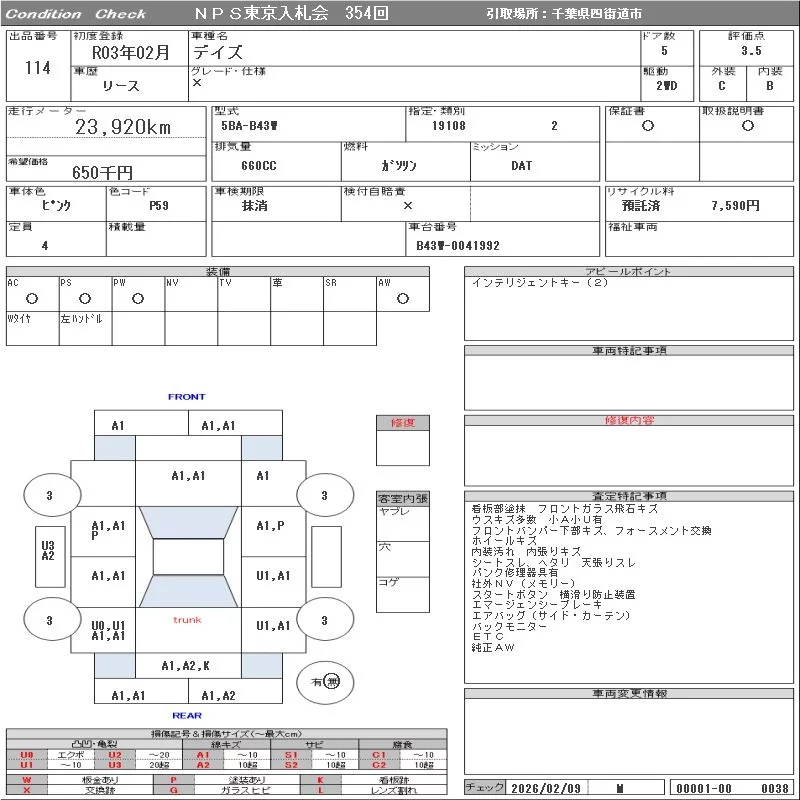Screen dimensions: 800x800
Task: Select the circle mark under PS equipment
Action: [x=85, y=298]
